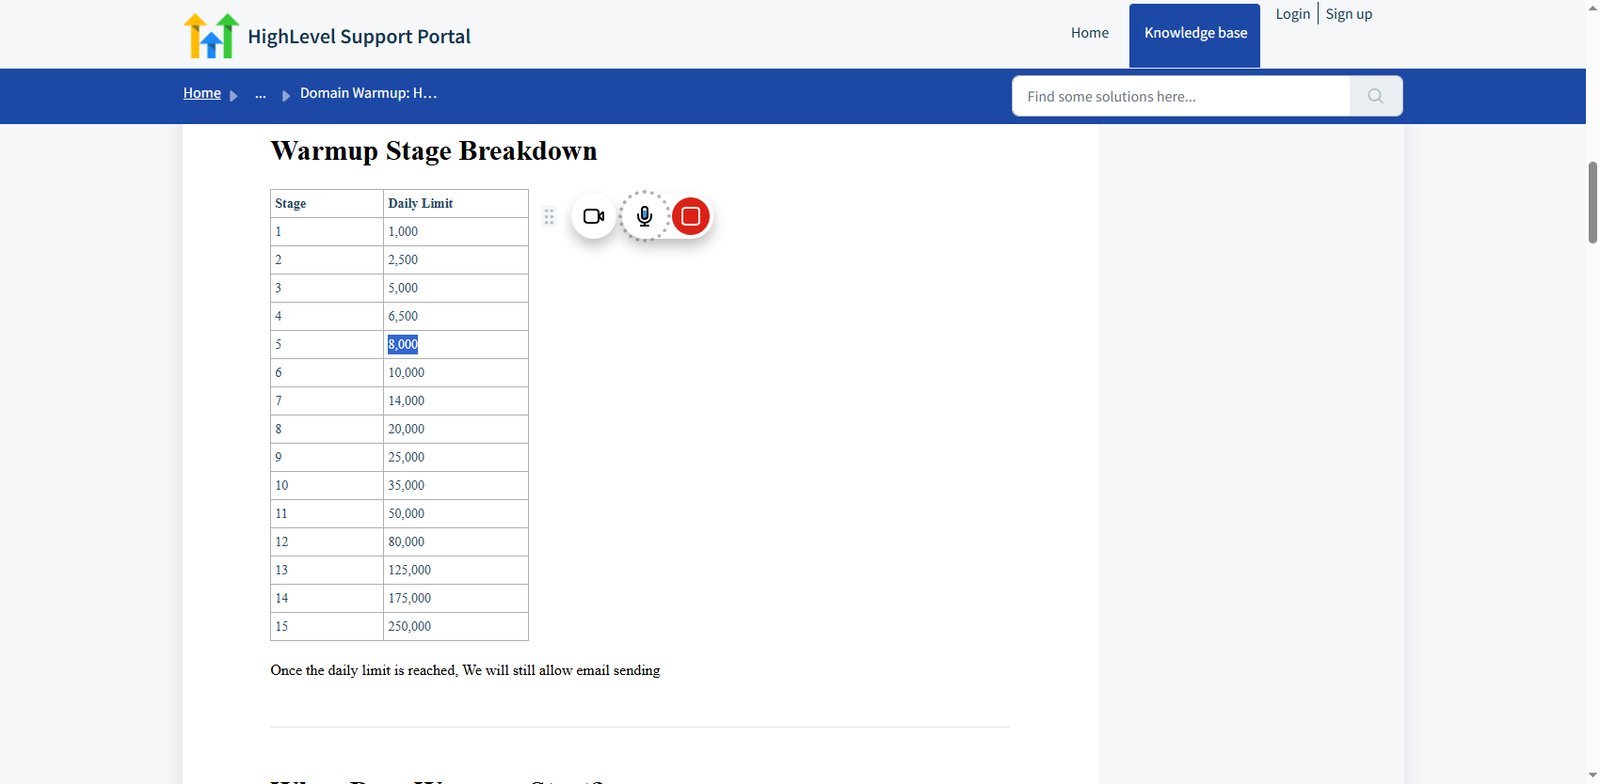
Task: Click the Sign up link
Action: coord(1349,14)
